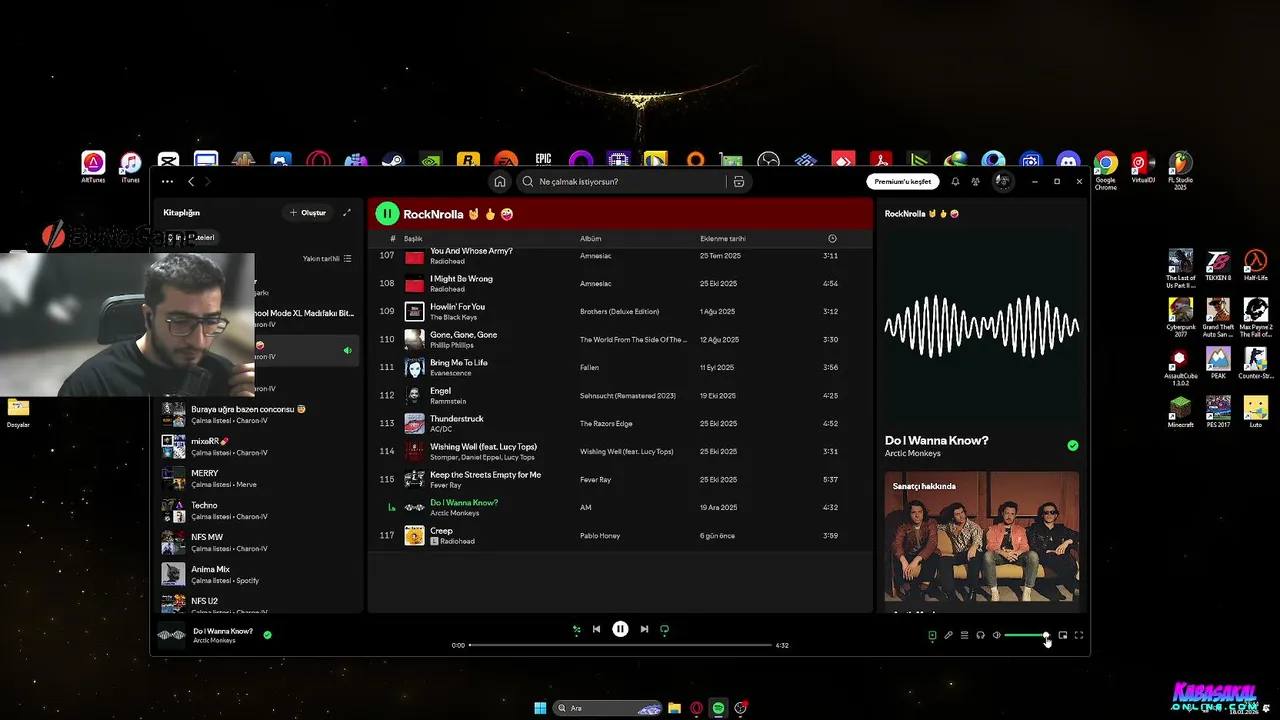Open the Friend Activity icon
The width and height of the screenshot is (1280, 720).
click(975, 182)
